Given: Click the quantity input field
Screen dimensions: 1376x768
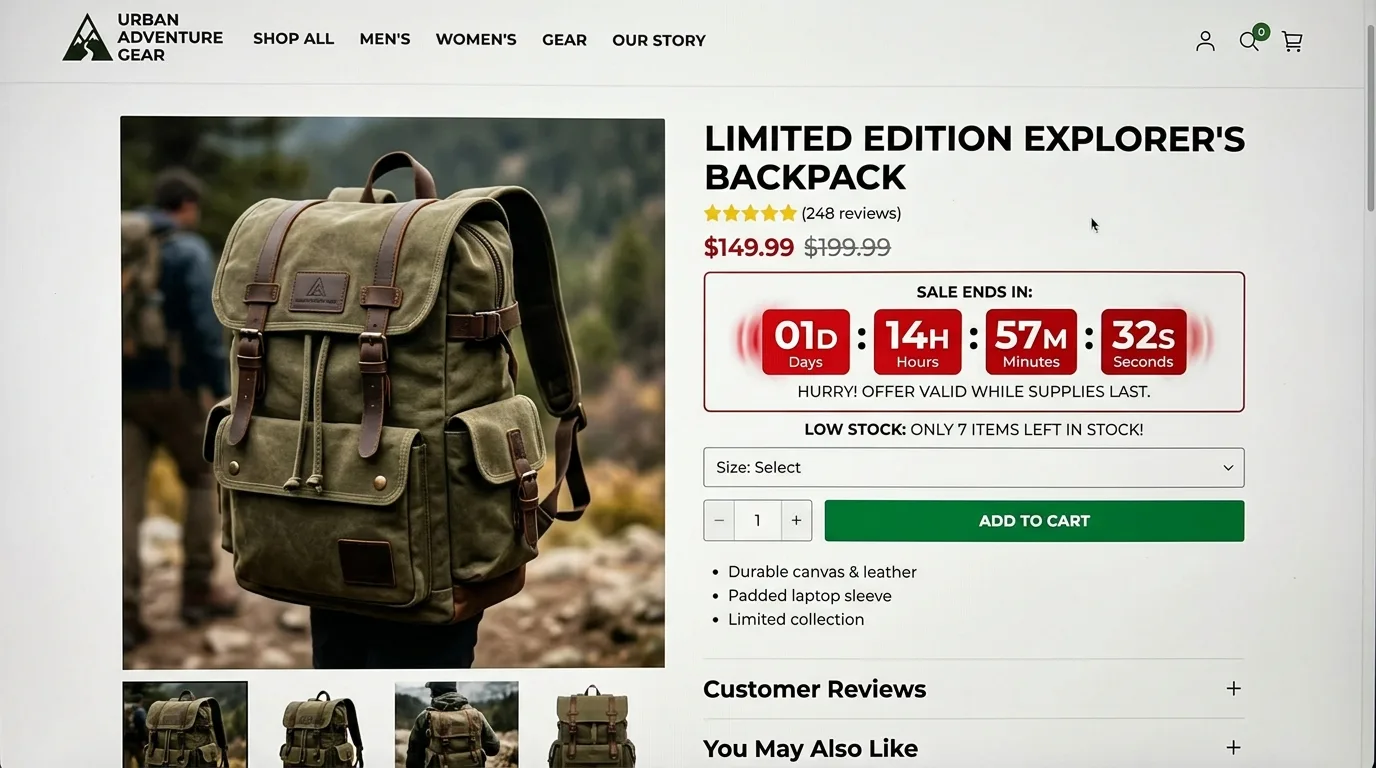Looking at the screenshot, I should (758, 521).
